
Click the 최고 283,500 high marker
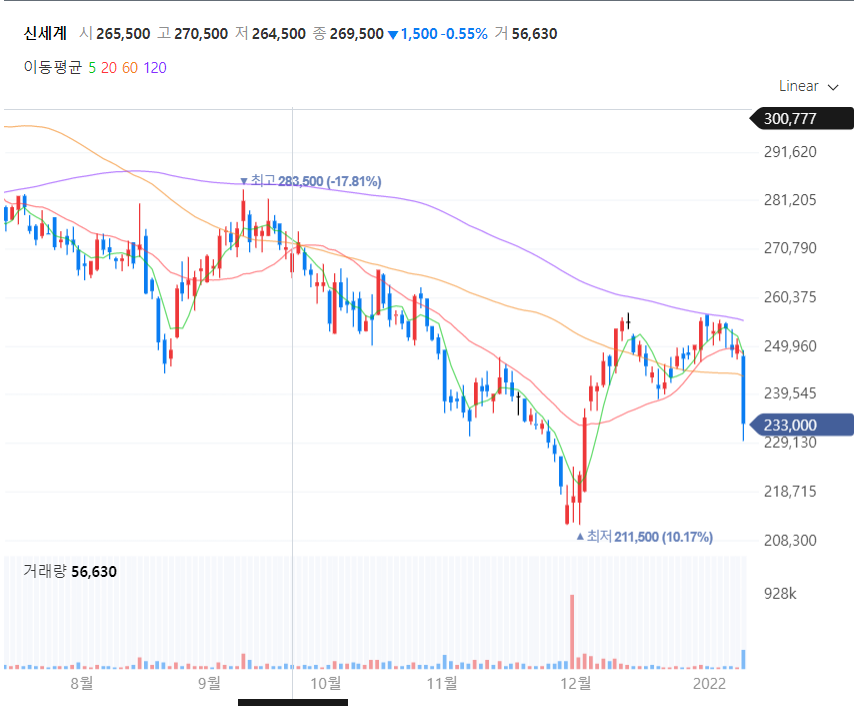pyautogui.click(x=310, y=181)
